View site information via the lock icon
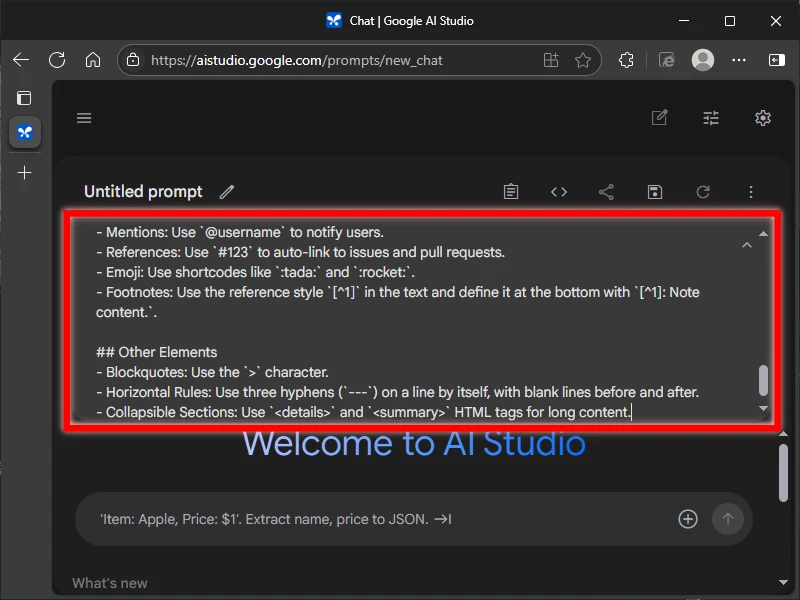The image size is (800, 600). pyautogui.click(x=133, y=60)
